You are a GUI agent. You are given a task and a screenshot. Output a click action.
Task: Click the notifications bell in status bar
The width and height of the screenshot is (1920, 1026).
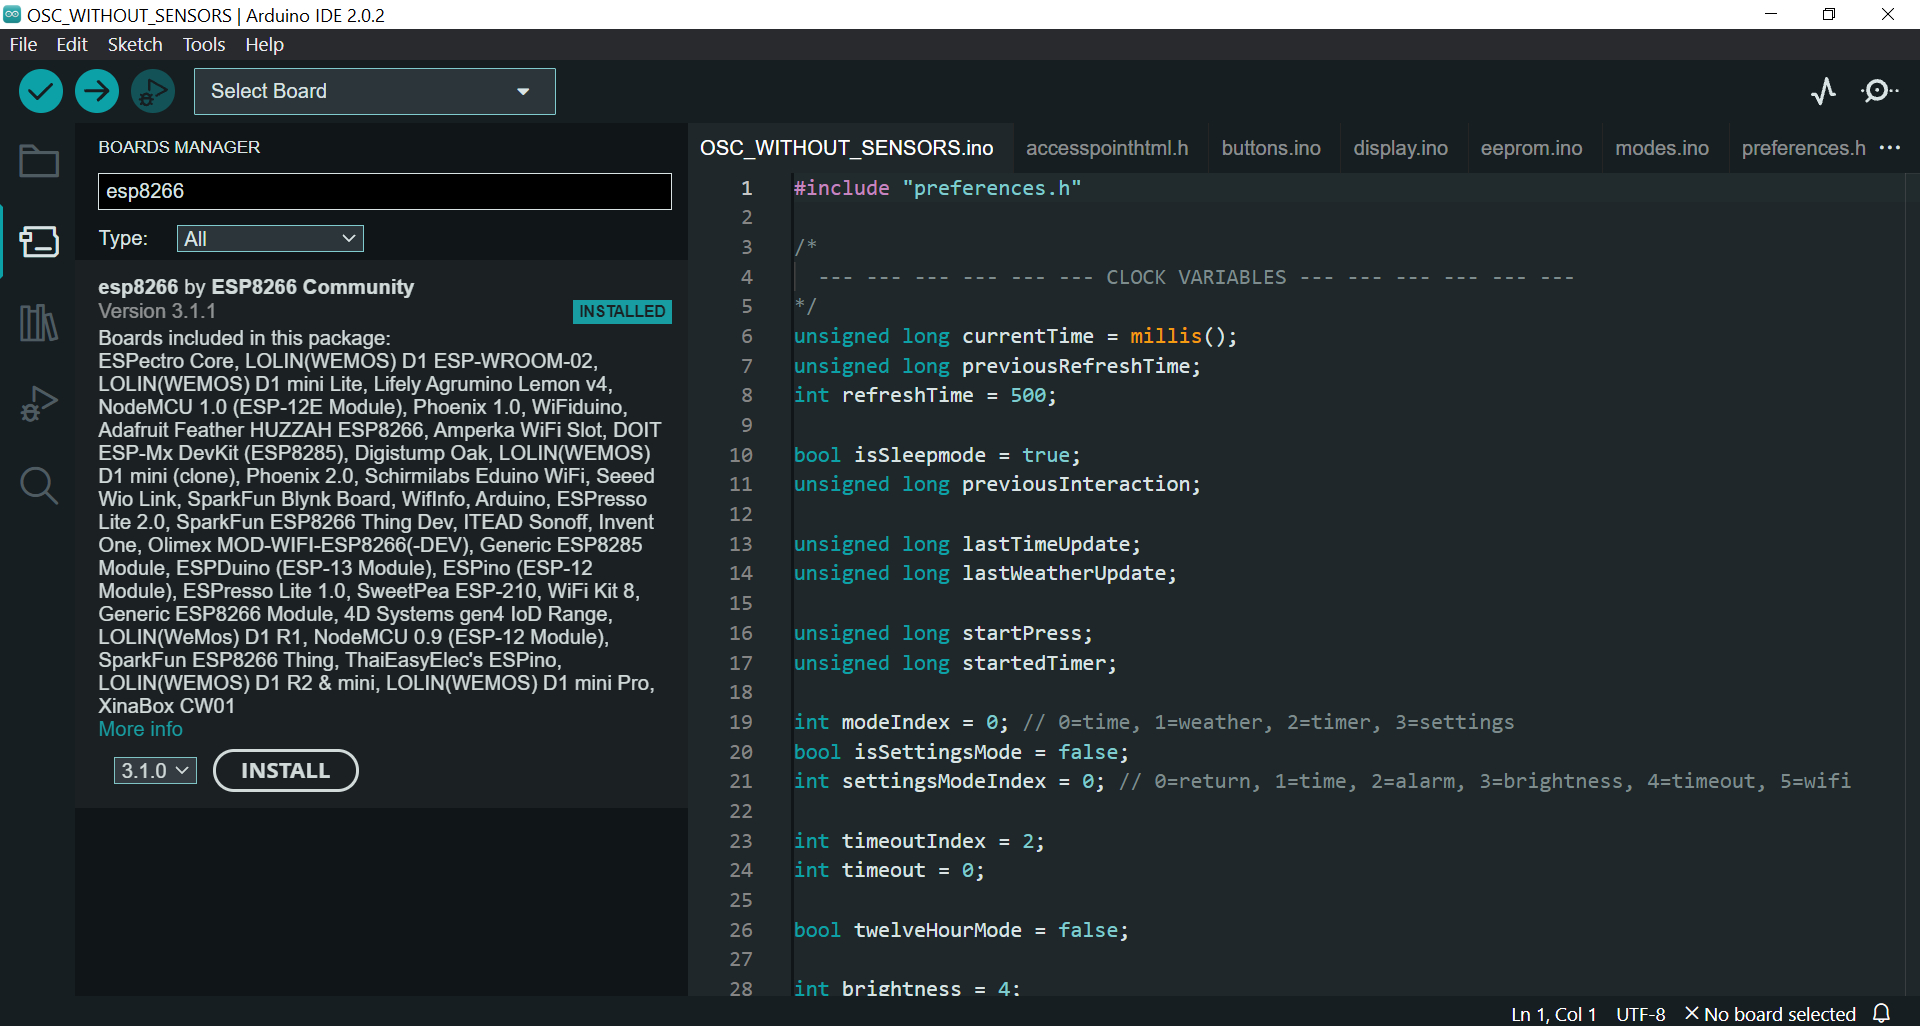1881,1013
